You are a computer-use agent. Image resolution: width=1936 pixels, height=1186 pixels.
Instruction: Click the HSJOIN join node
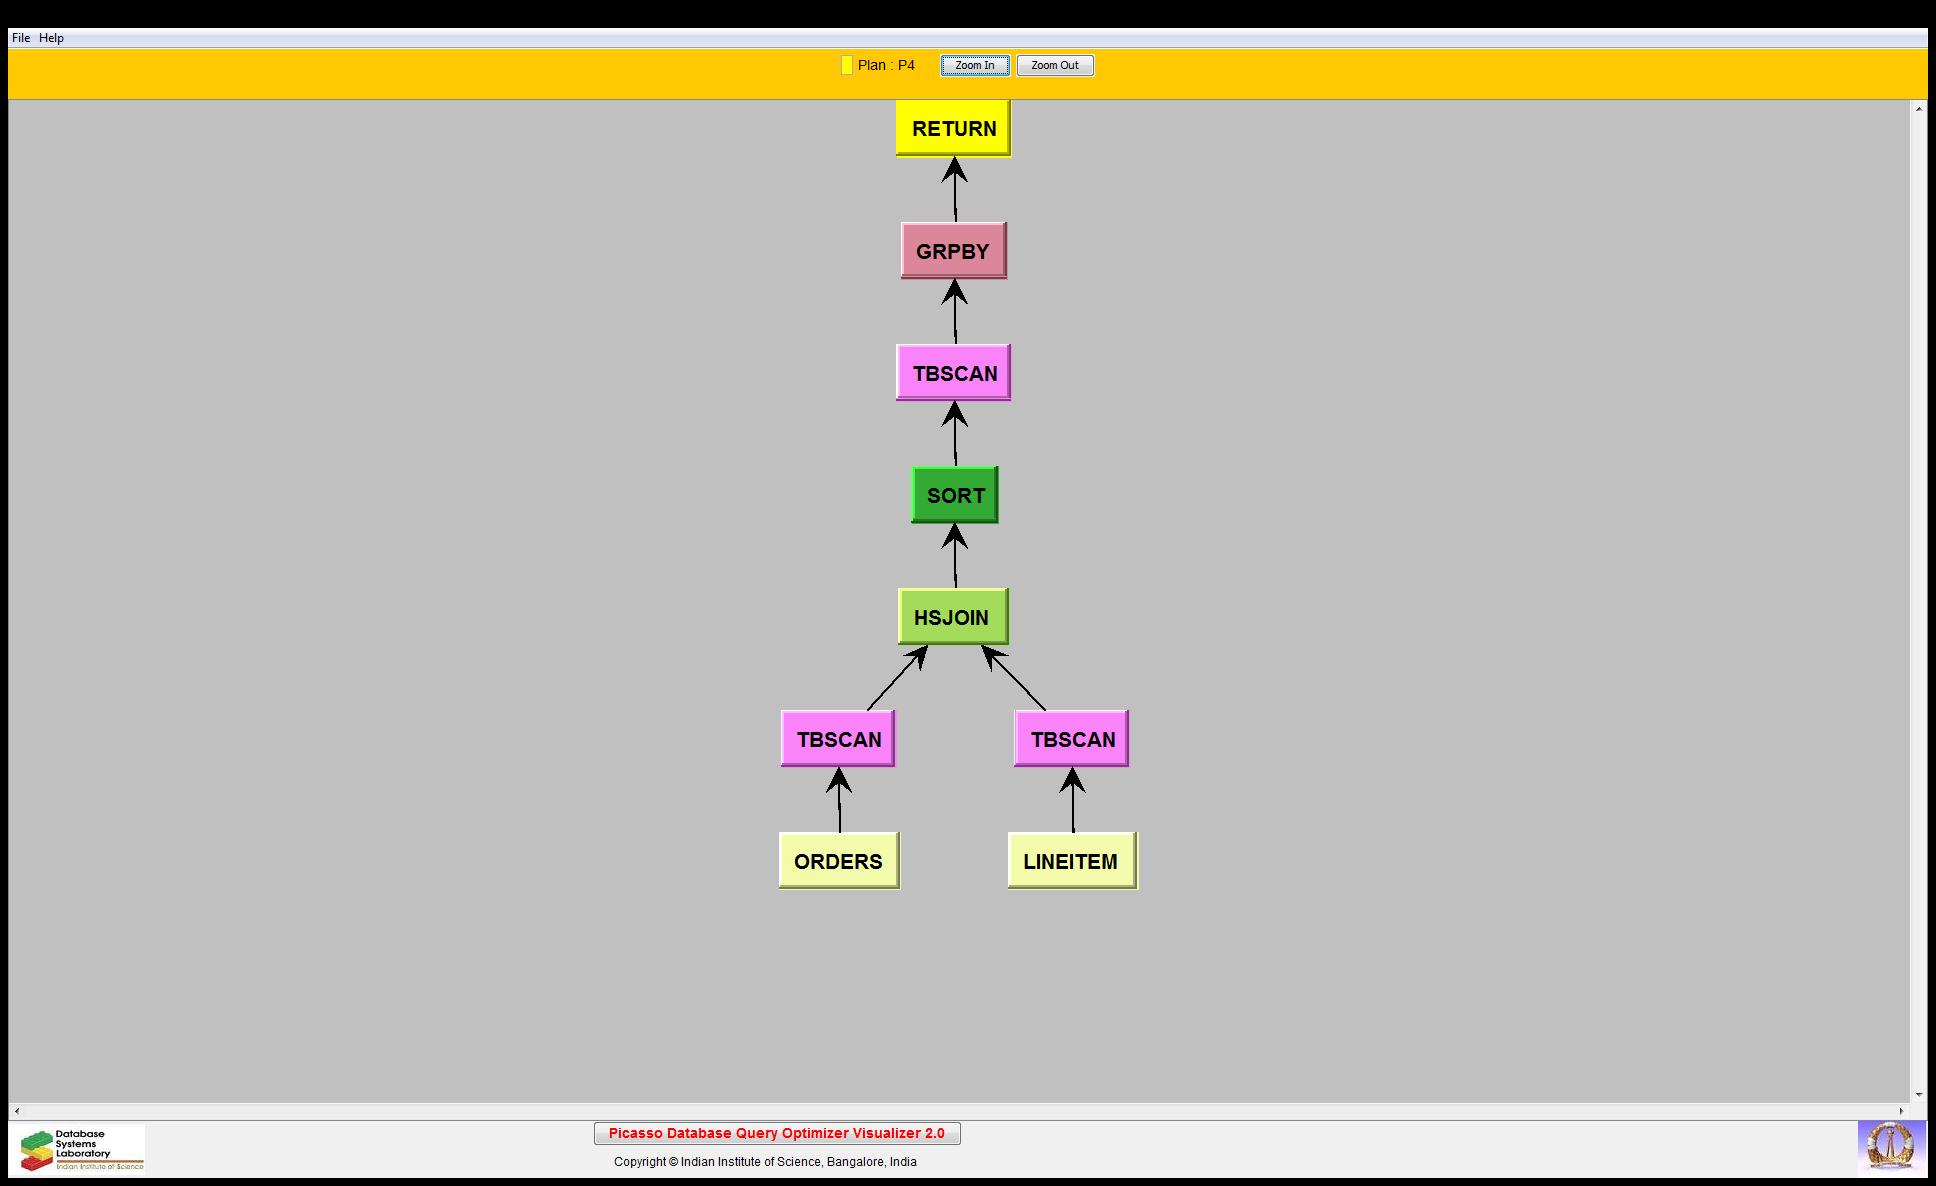pos(953,617)
